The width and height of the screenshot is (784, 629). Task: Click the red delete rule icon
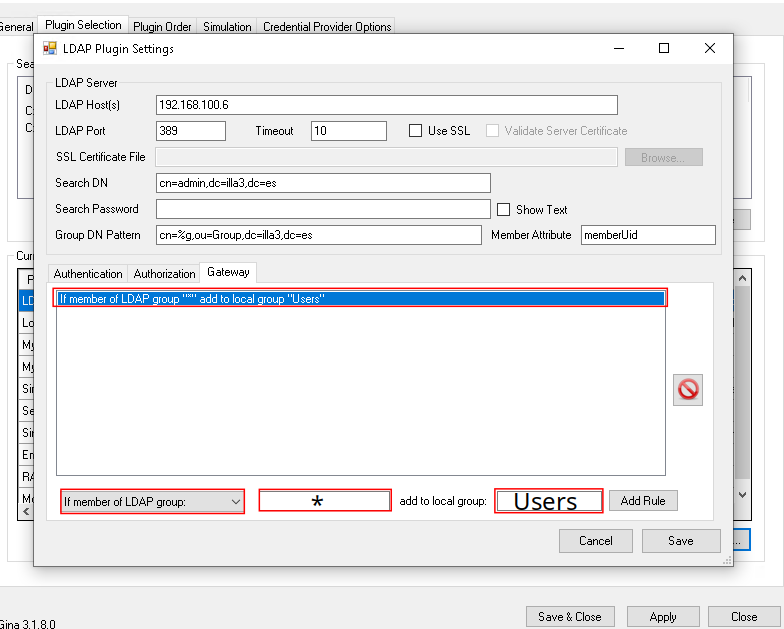pyautogui.click(x=688, y=390)
